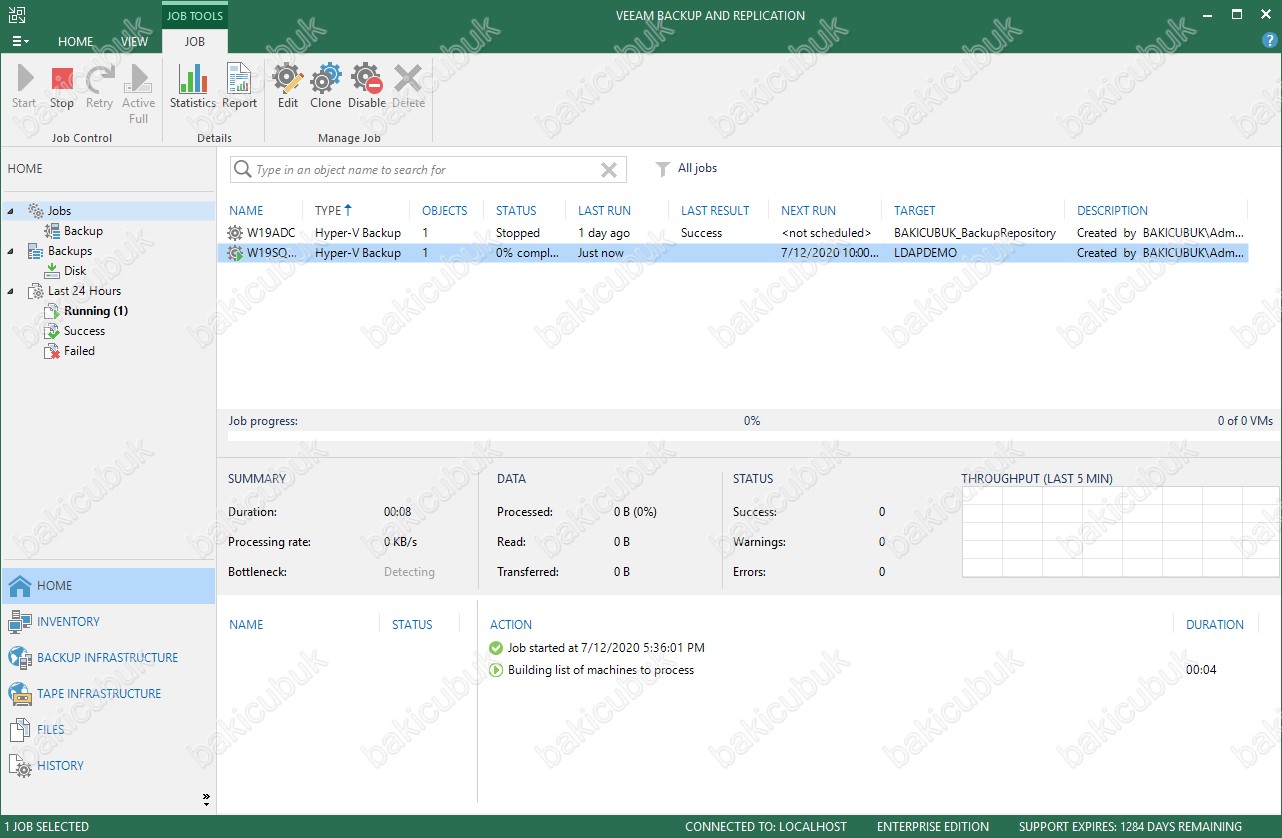The width and height of the screenshot is (1282, 838).
Task: Expand the navigation pane overflow chevron
Action: tap(206, 799)
